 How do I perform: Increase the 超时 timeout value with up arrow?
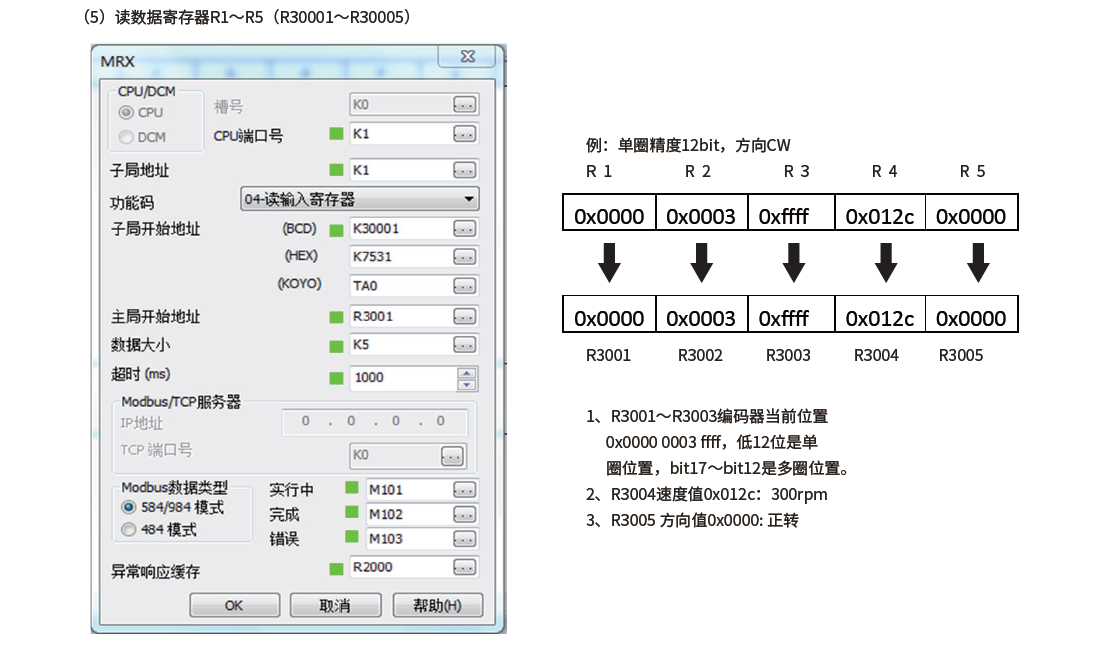pyautogui.click(x=466, y=372)
